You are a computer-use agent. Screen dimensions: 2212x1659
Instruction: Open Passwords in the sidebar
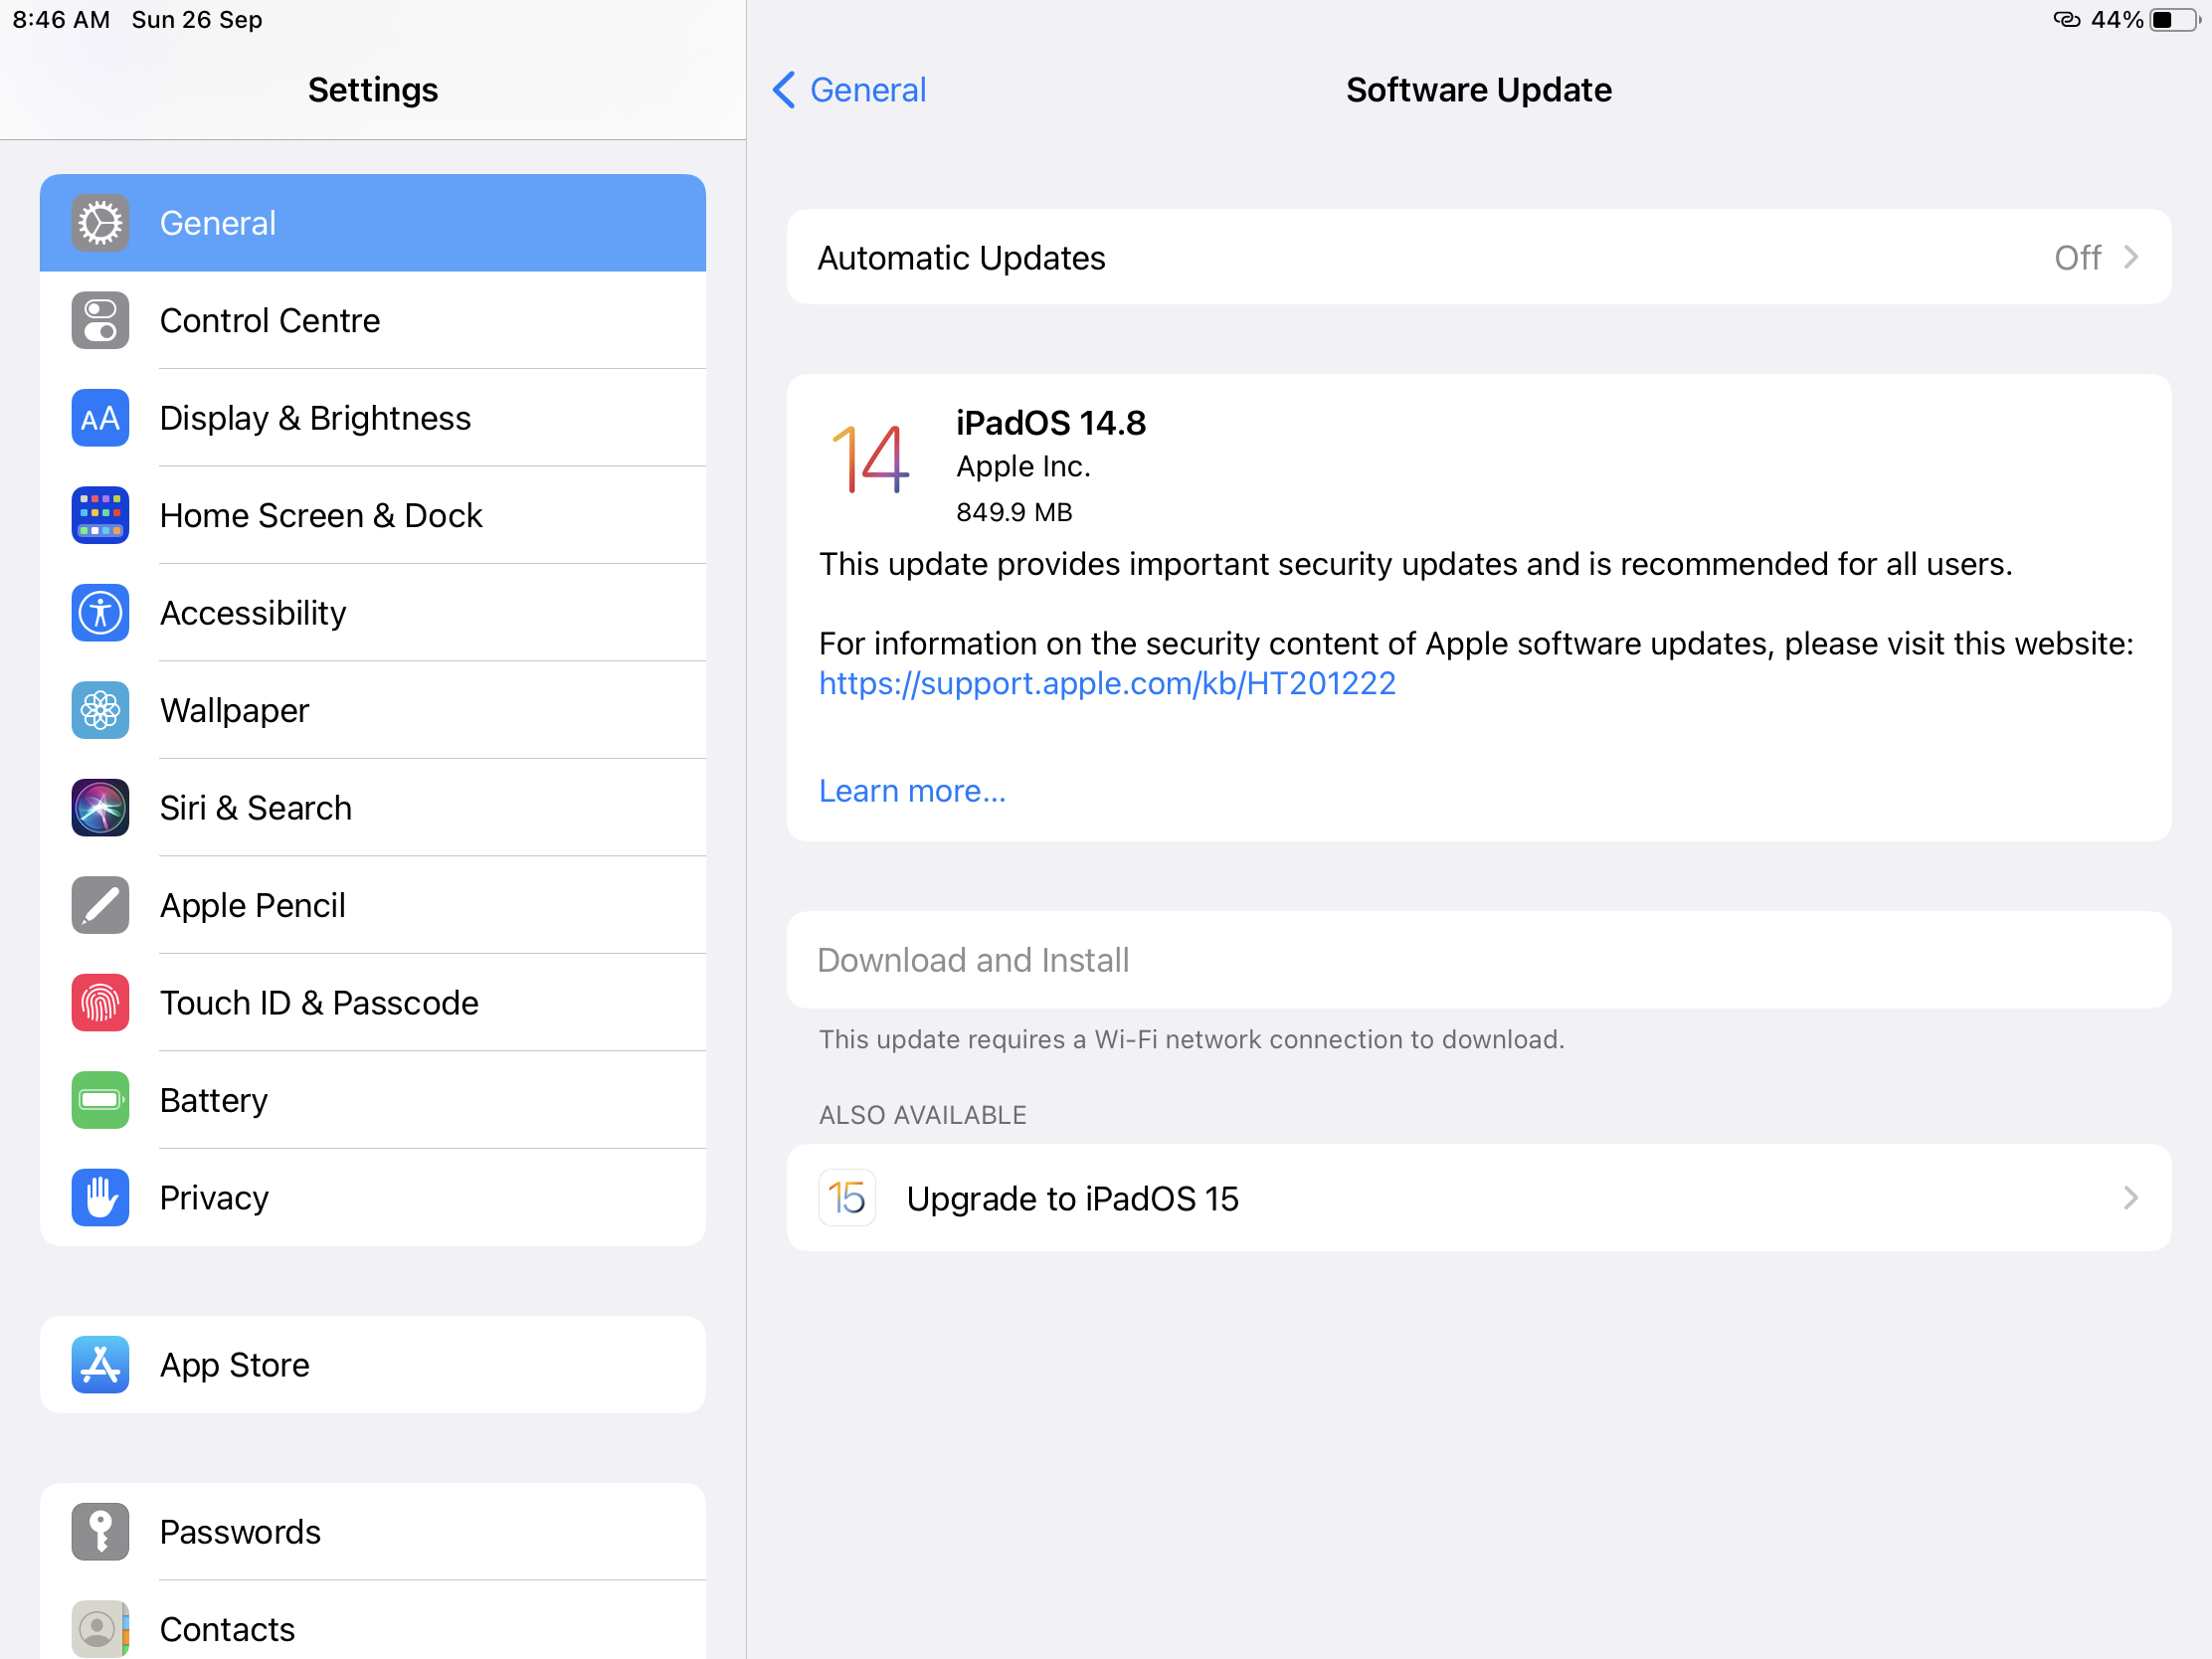[x=240, y=1532]
